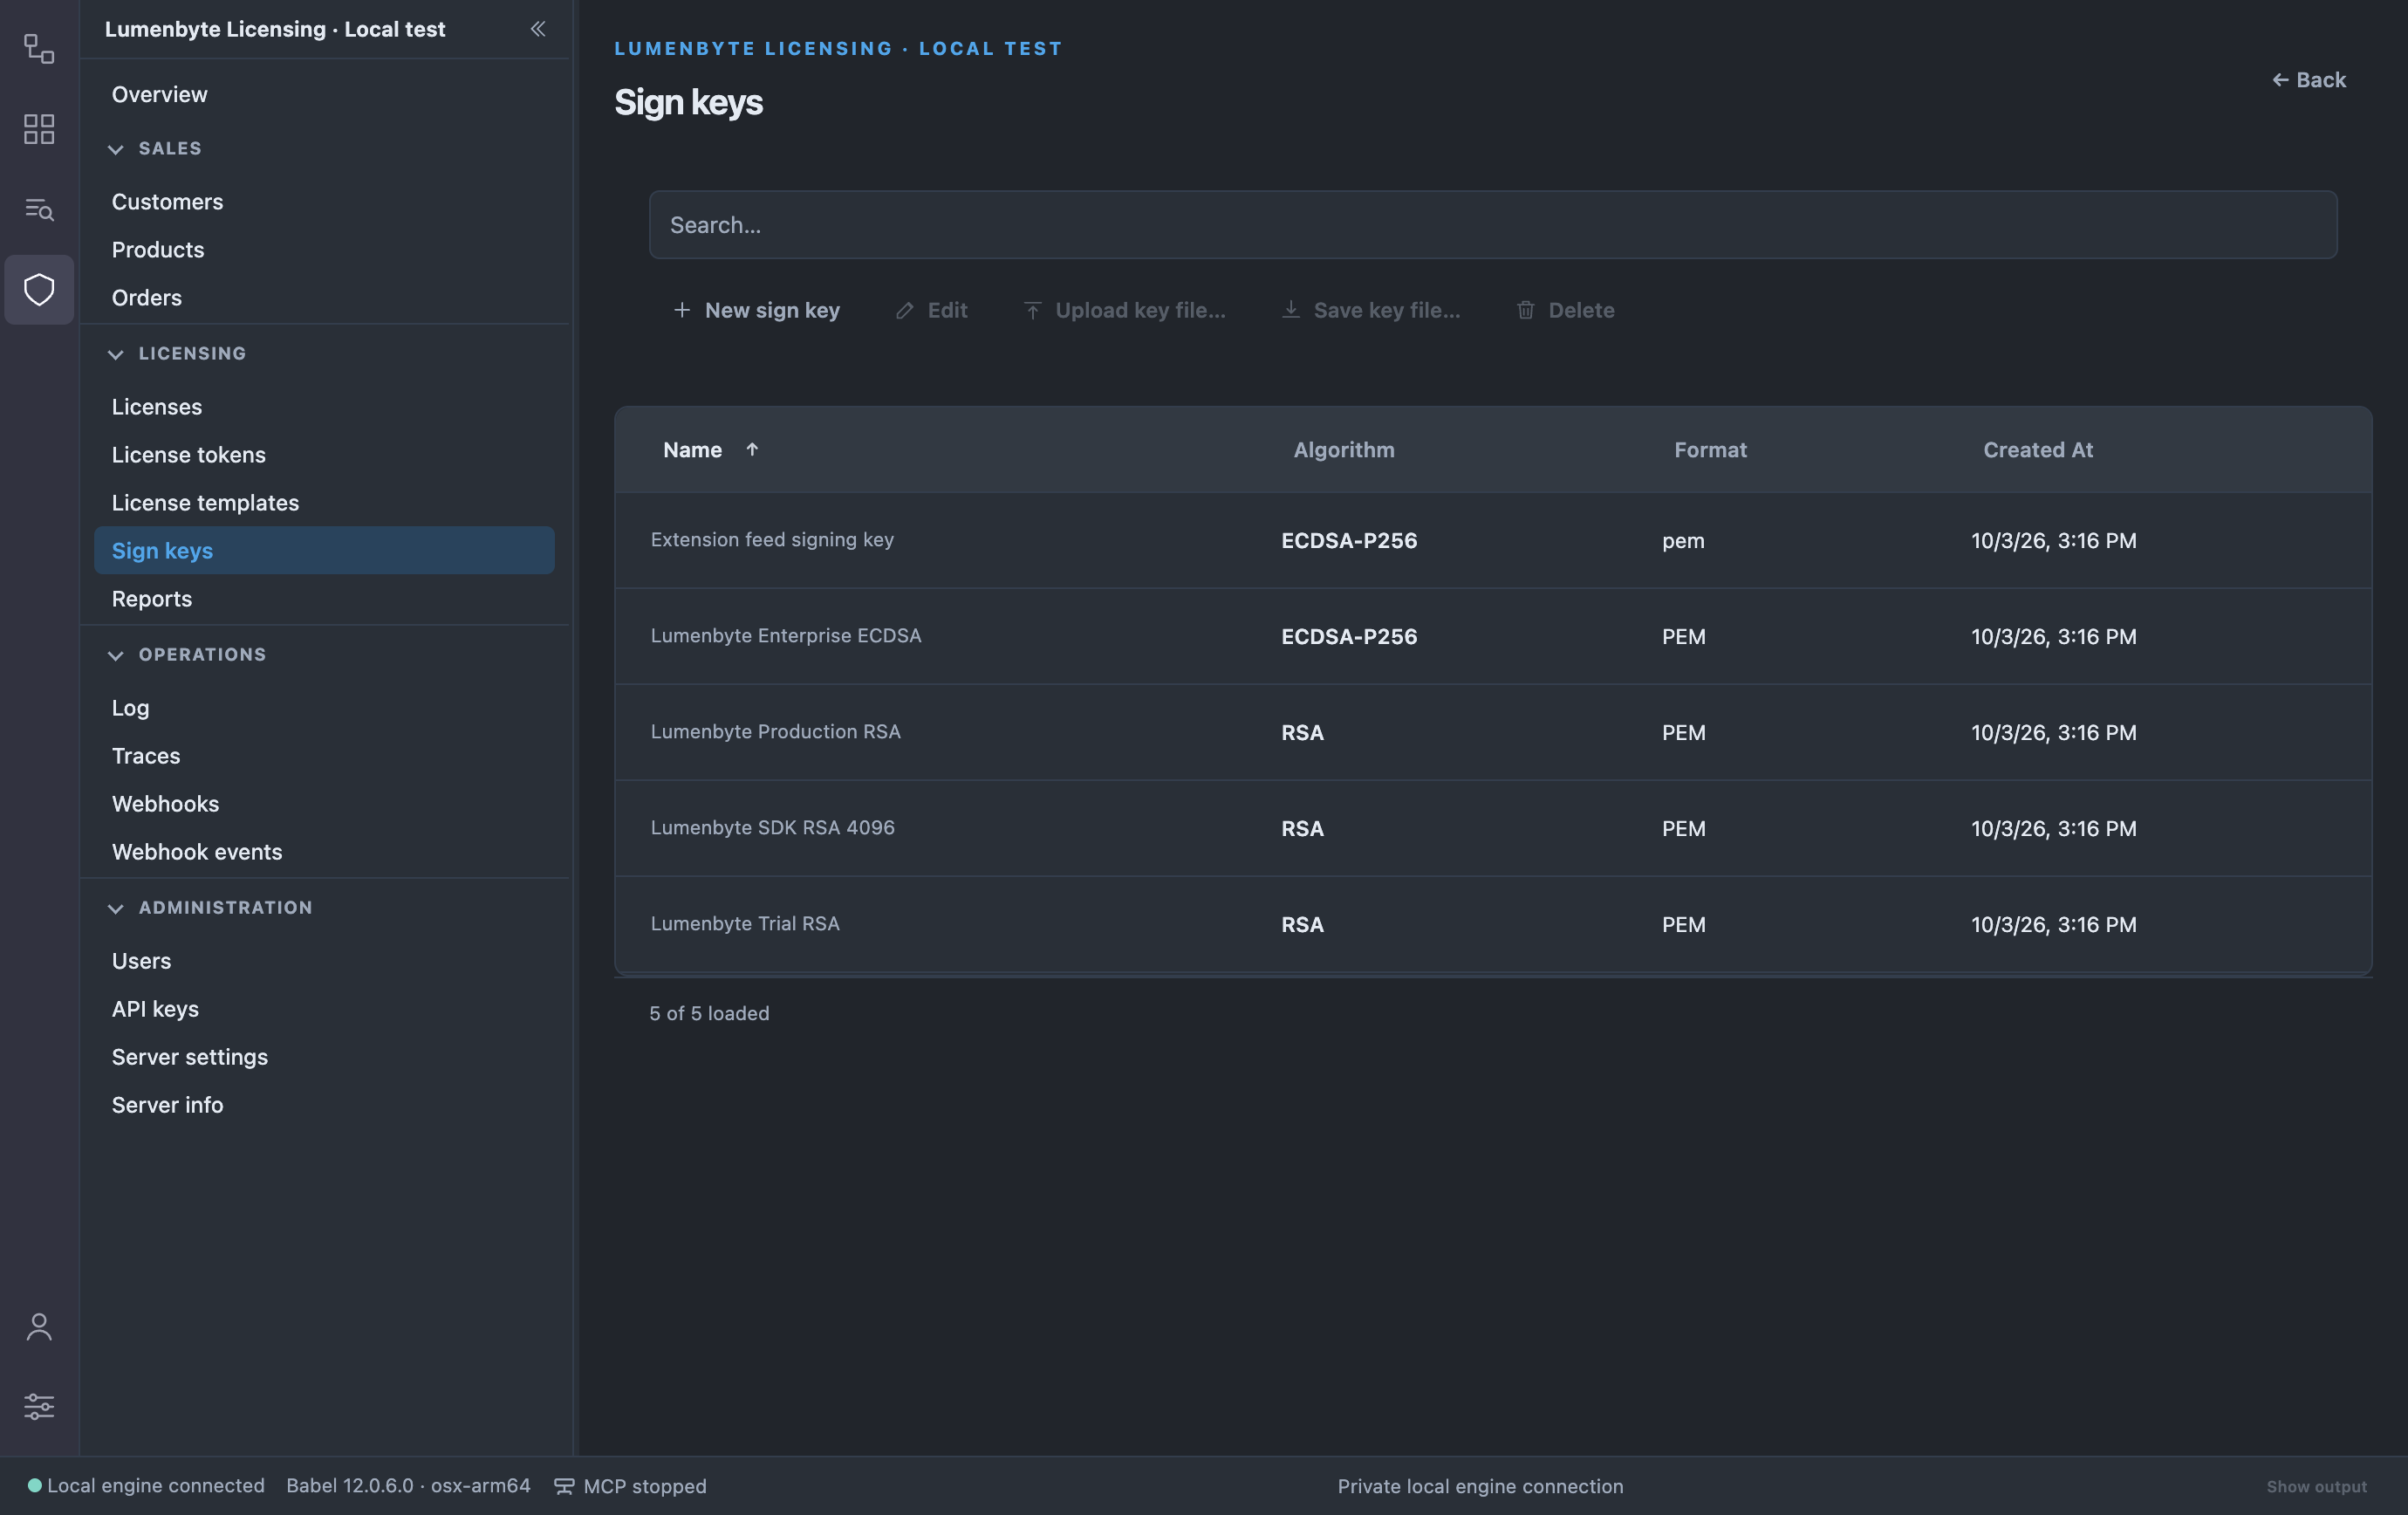Select the shield licensing icon in activity bar
Image resolution: width=2408 pixels, height=1515 pixels.
(39, 290)
